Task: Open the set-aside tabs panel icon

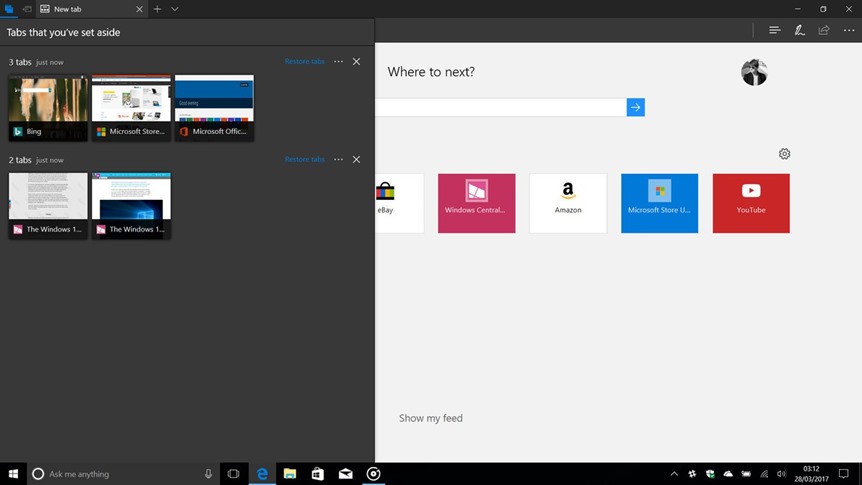Action: 9,9
